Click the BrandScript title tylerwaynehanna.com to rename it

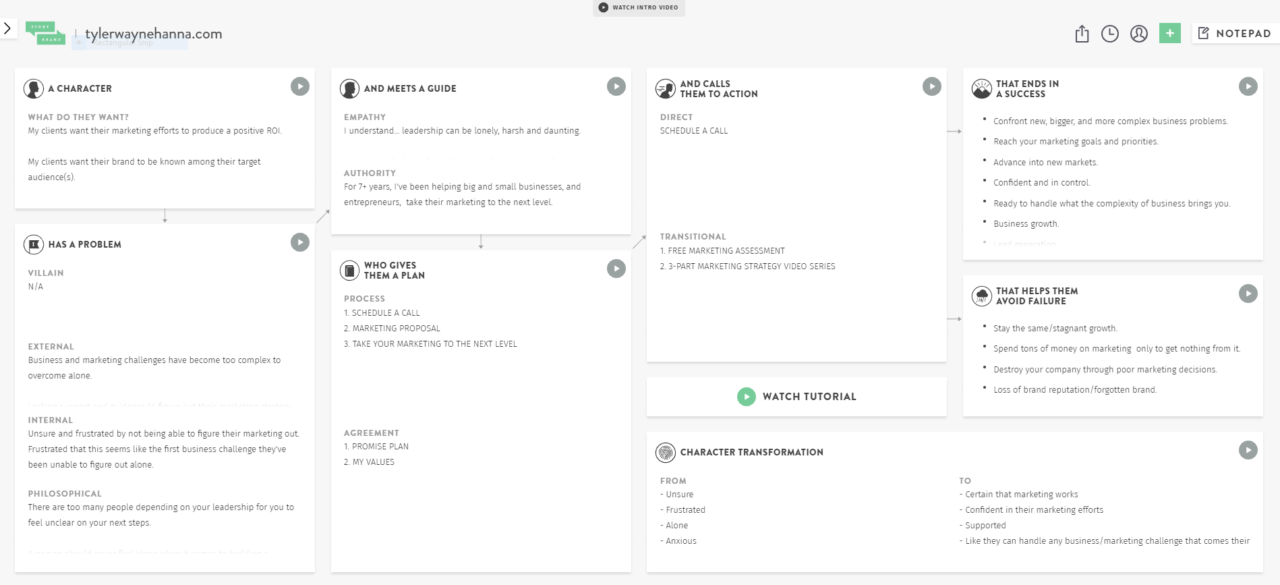pyautogui.click(x=152, y=32)
